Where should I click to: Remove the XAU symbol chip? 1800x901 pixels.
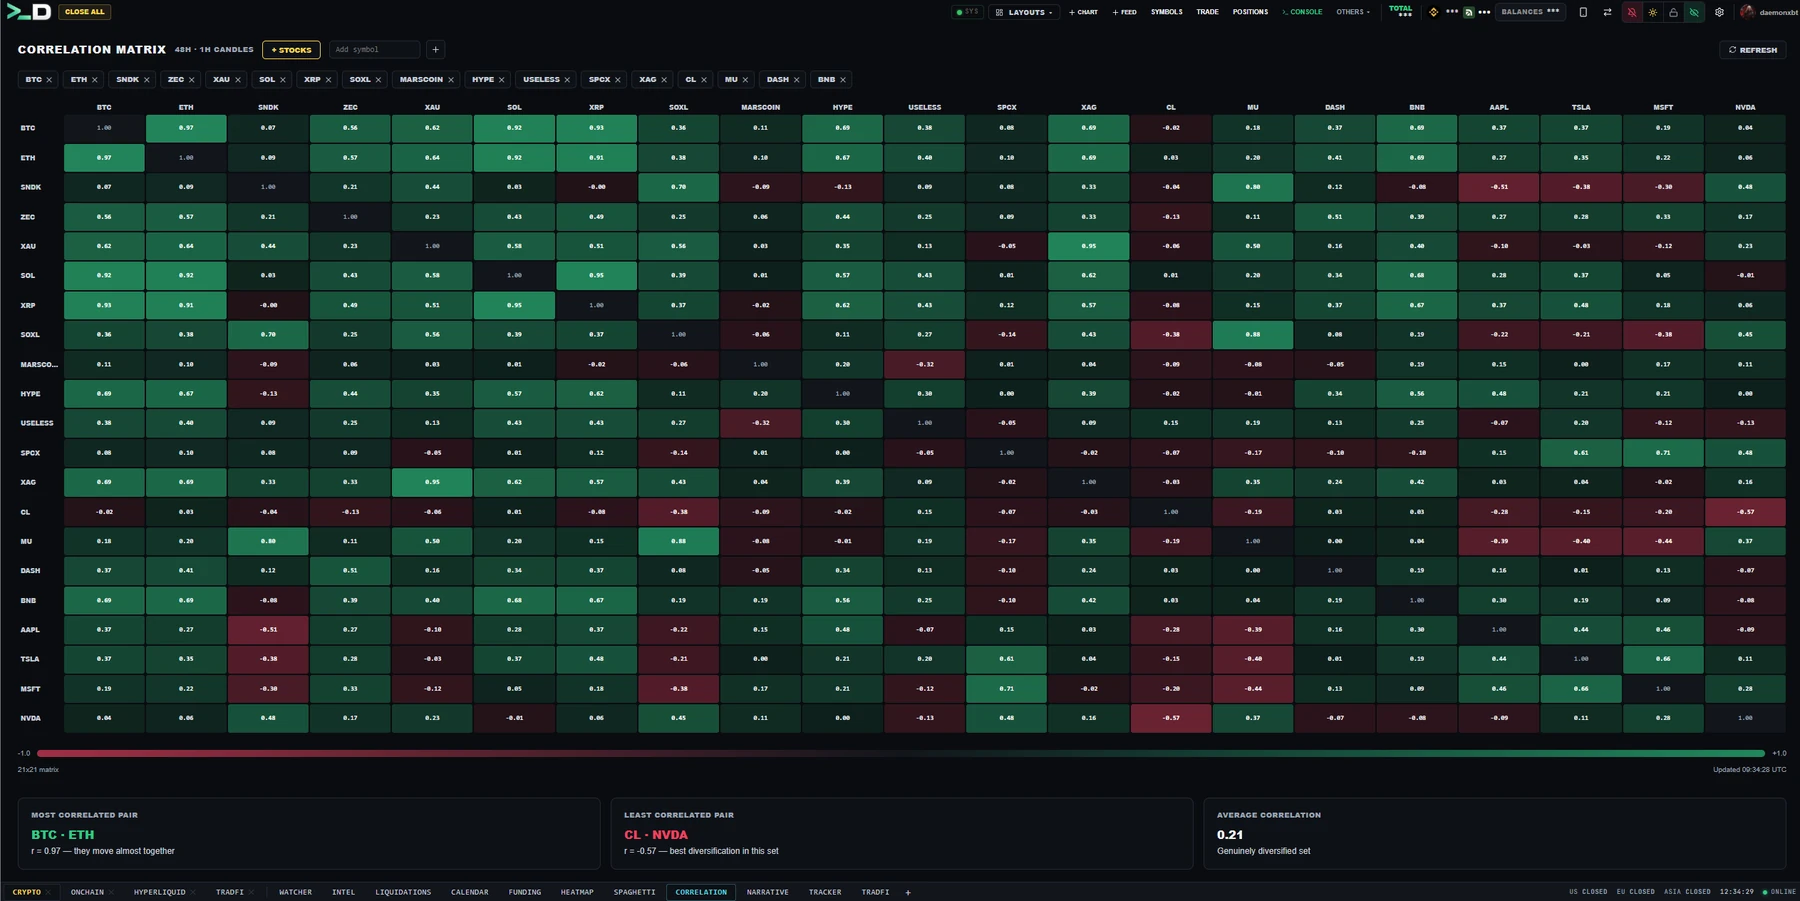click(238, 80)
